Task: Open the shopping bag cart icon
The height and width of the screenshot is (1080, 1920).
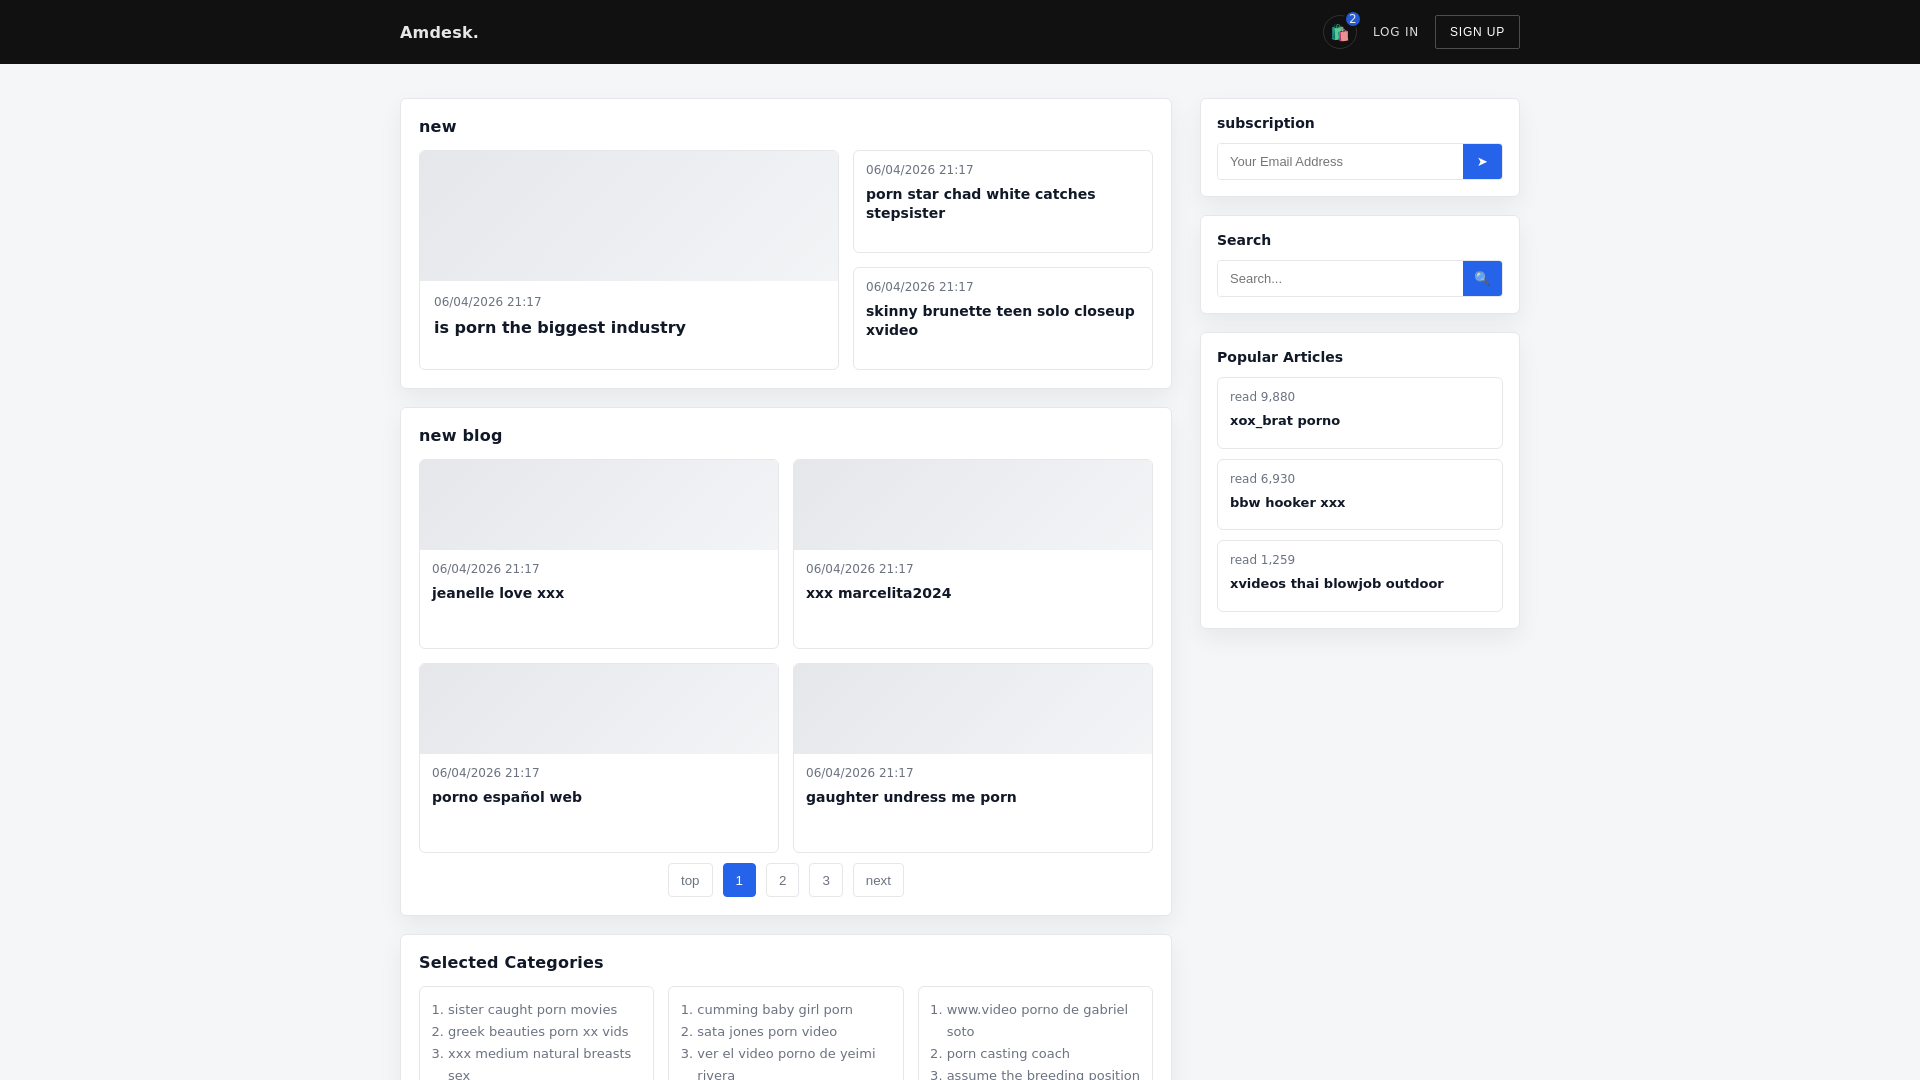Action: [1339, 32]
